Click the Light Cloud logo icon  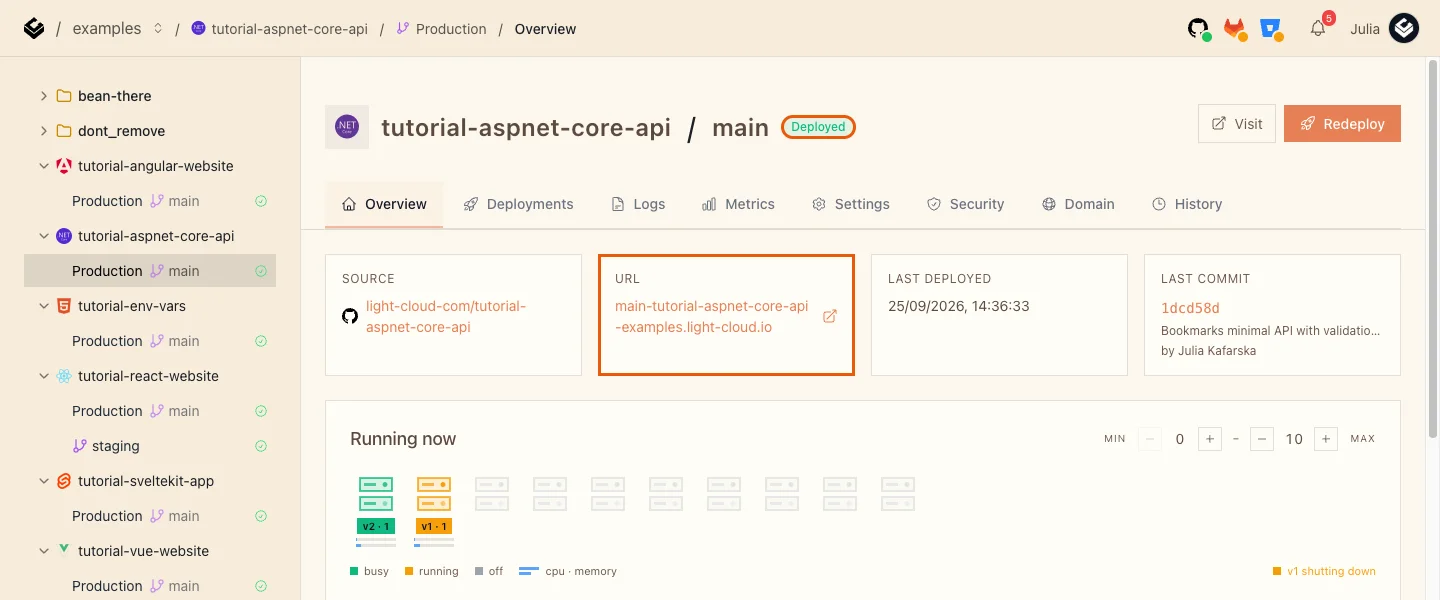34,29
